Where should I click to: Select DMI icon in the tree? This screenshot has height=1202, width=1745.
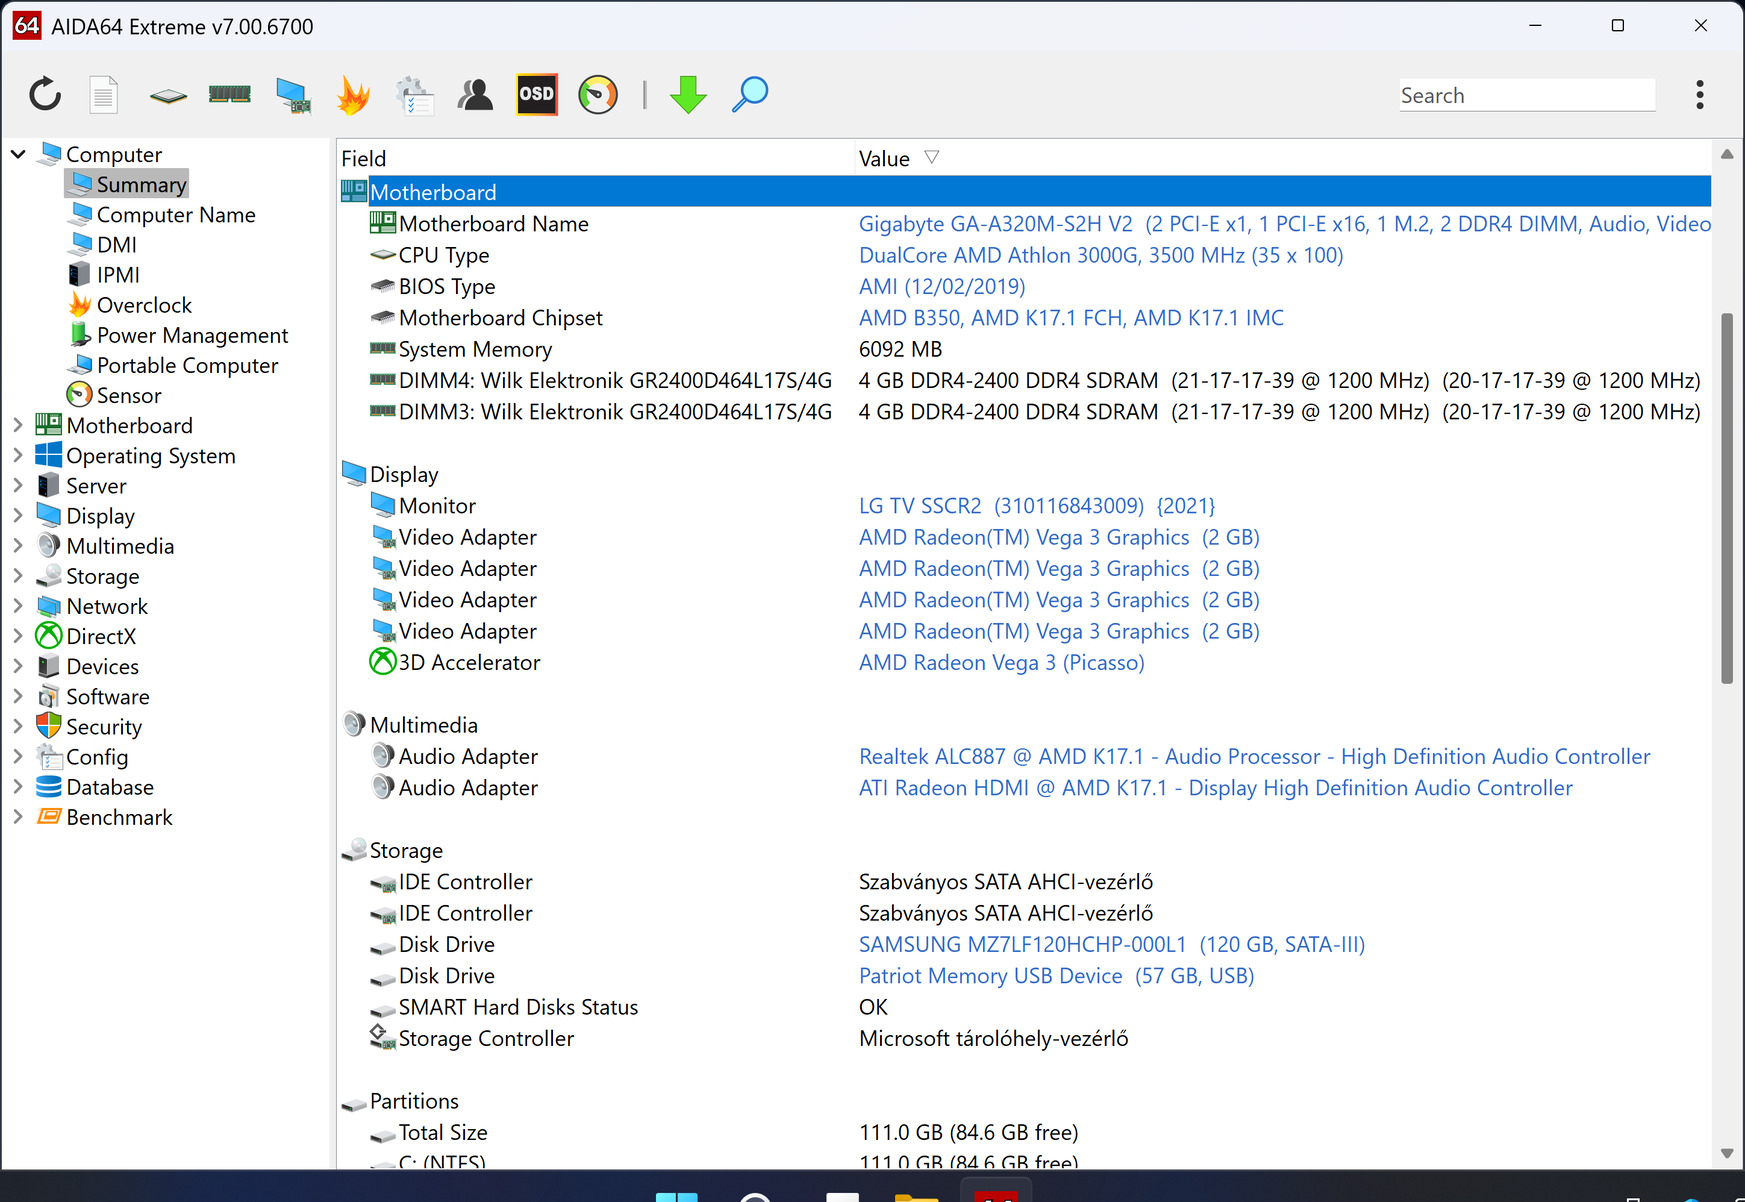pyautogui.click(x=80, y=244)
